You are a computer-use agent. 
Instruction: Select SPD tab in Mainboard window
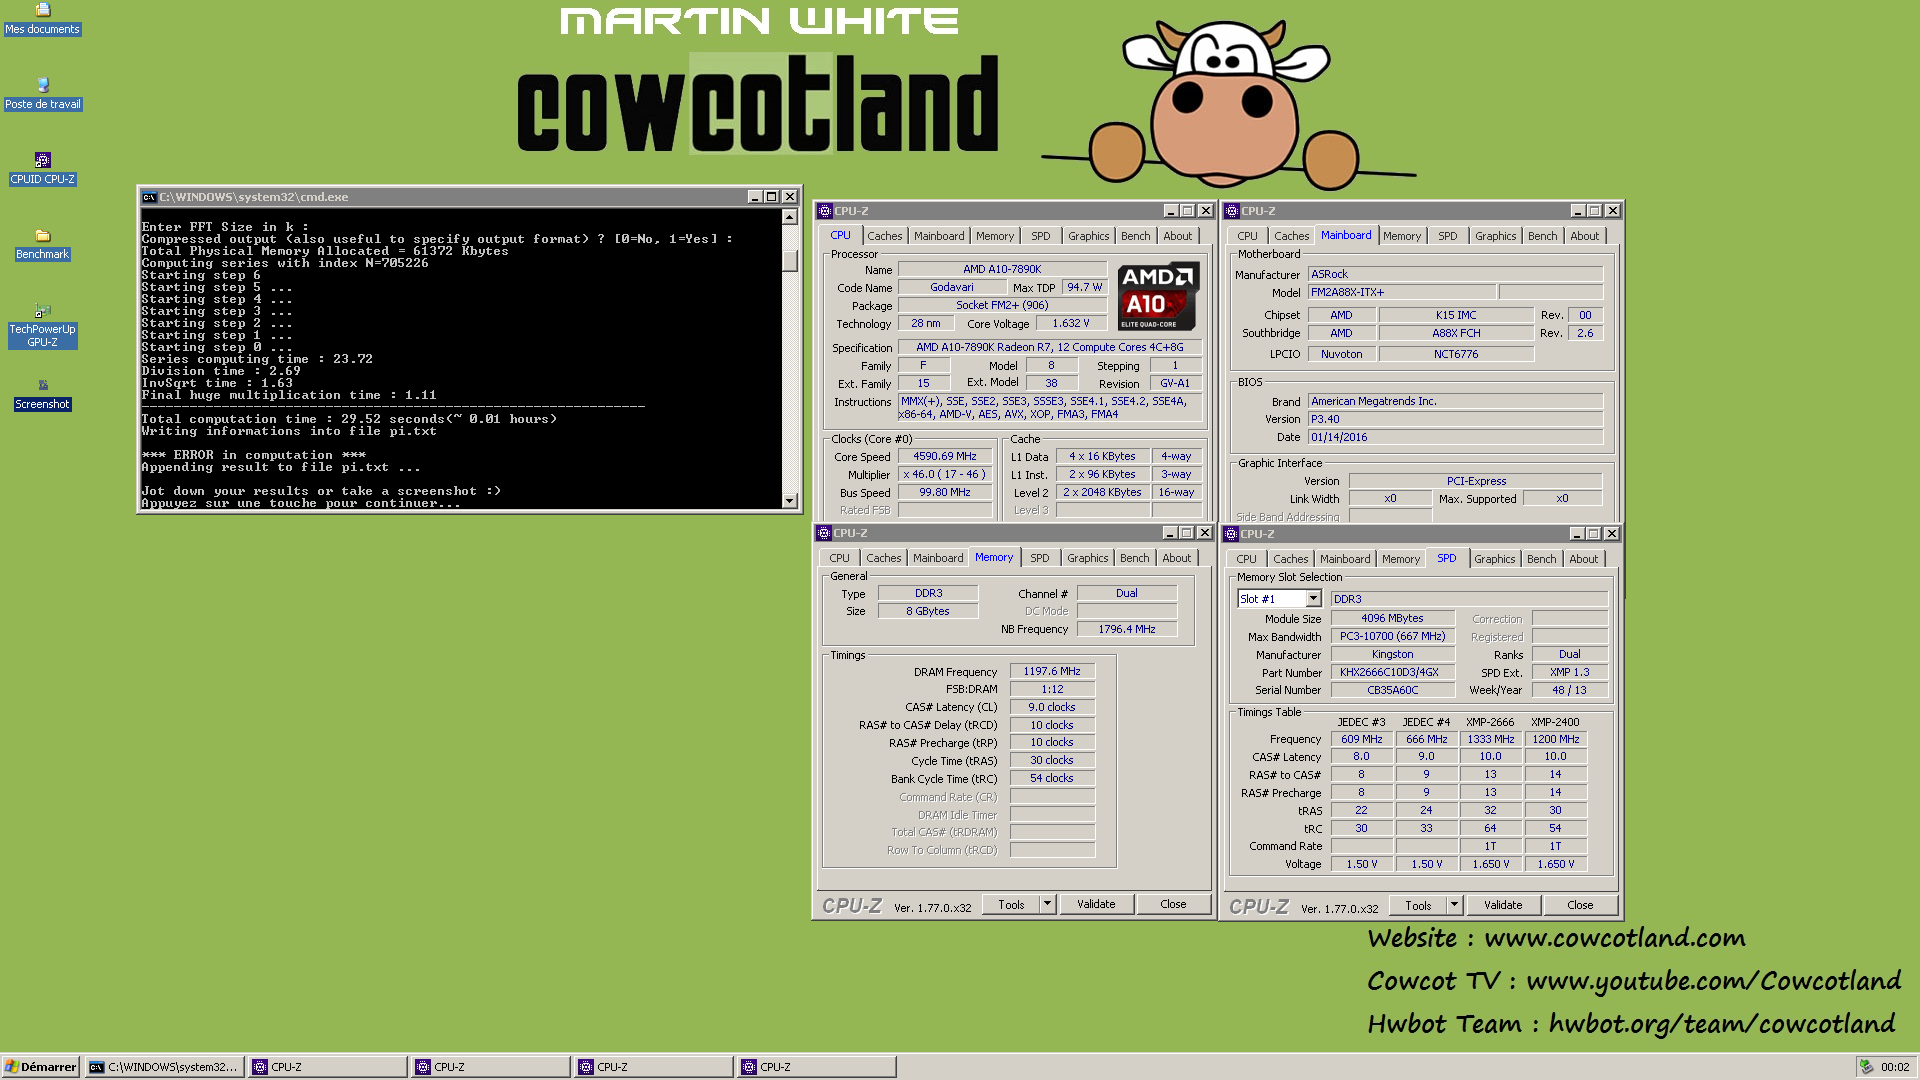point(1447,236)
